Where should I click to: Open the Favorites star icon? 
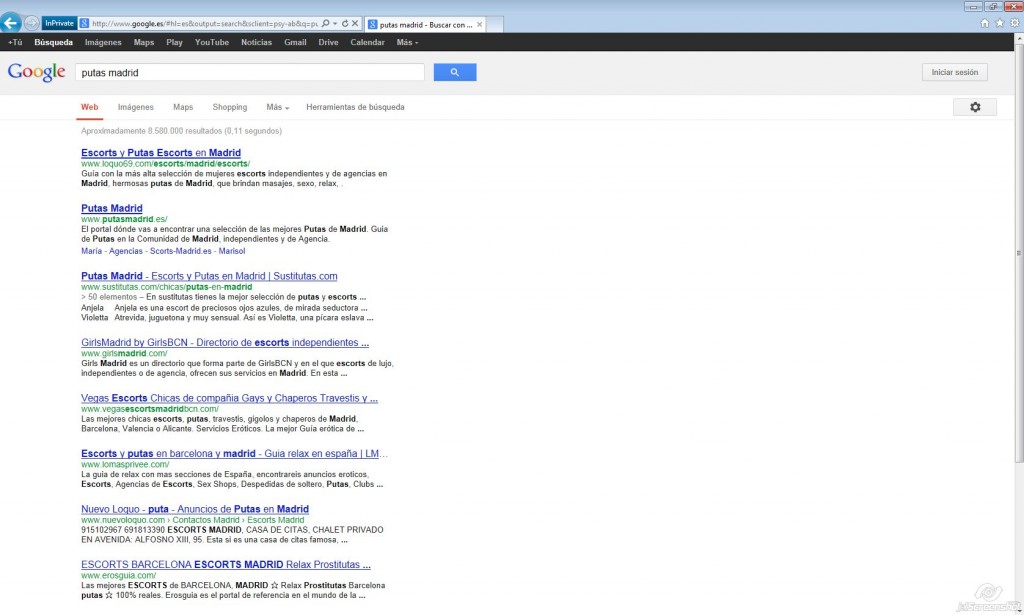coord(1000,23)
